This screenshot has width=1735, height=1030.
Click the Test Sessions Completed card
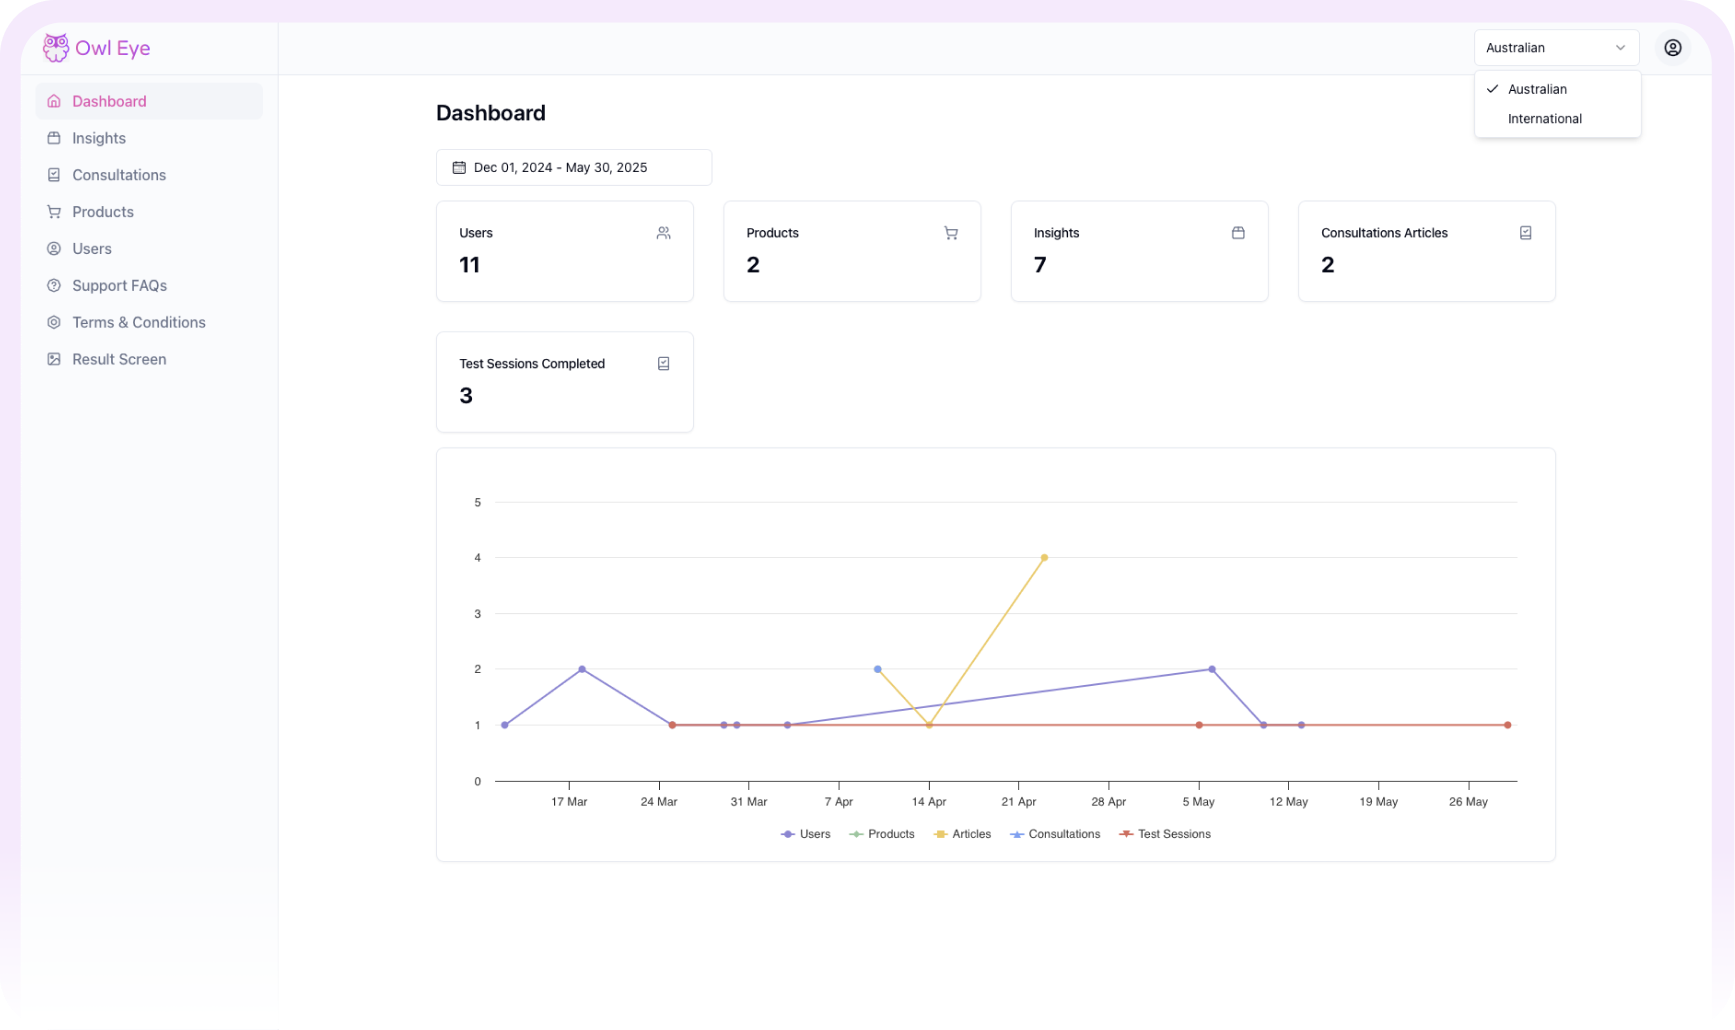[564, 381]
